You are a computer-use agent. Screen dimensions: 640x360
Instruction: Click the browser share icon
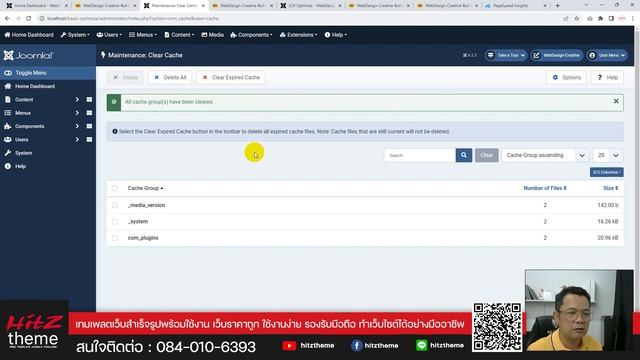point(566,18)
